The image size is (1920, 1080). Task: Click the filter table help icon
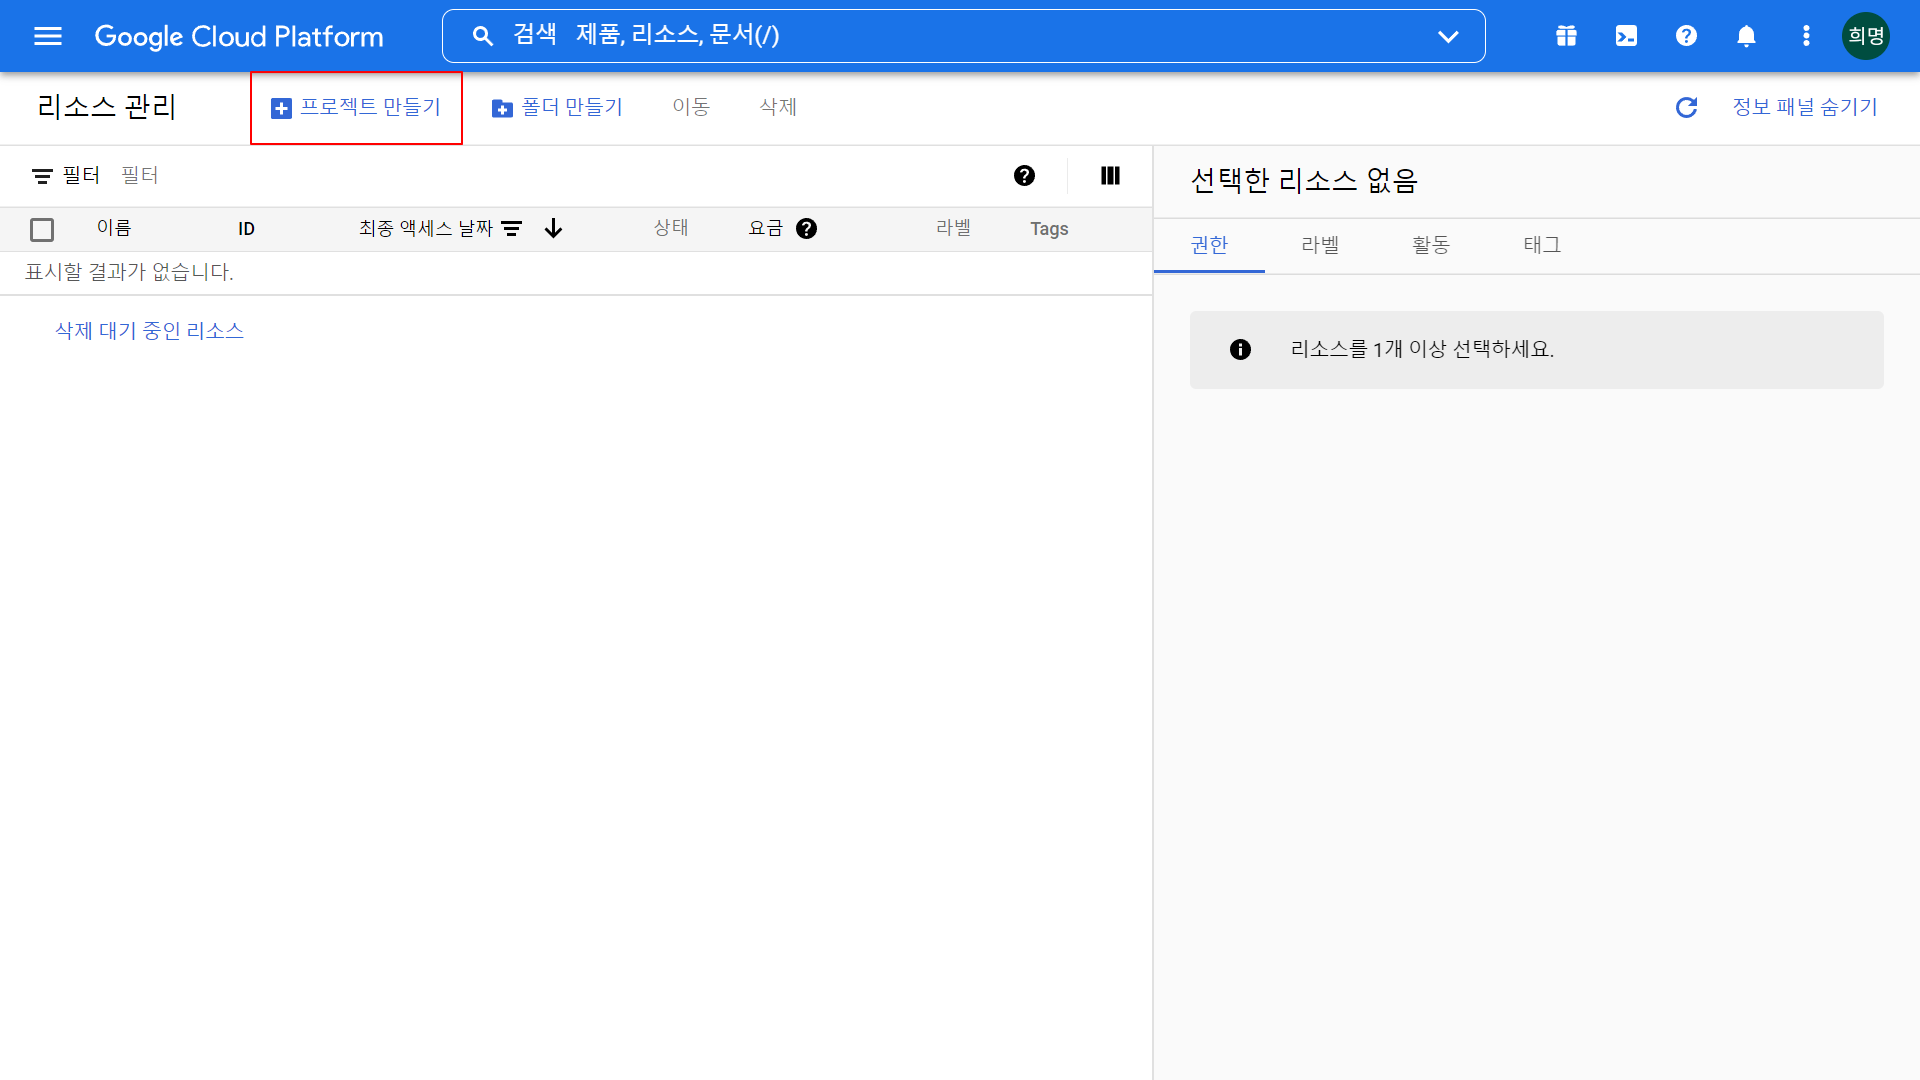click(1024, 176)
